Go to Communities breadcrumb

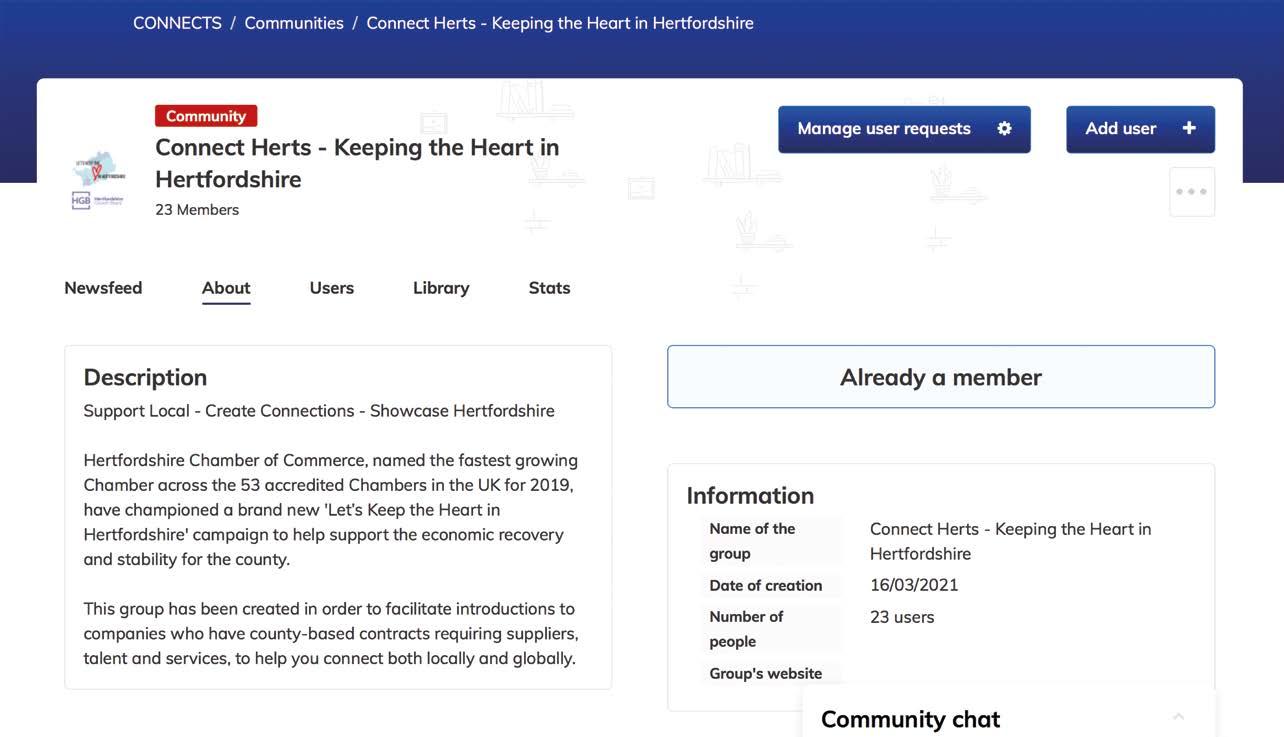tap(294, 22)
